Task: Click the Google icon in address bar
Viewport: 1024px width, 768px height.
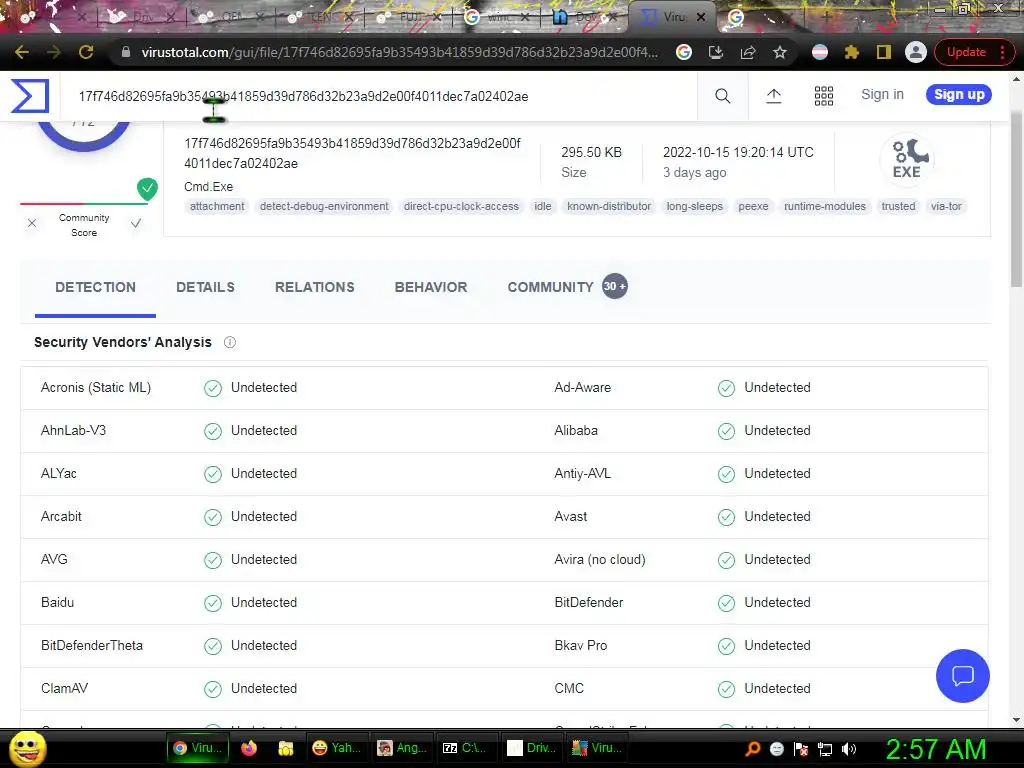Action: (x=684, y=52)
